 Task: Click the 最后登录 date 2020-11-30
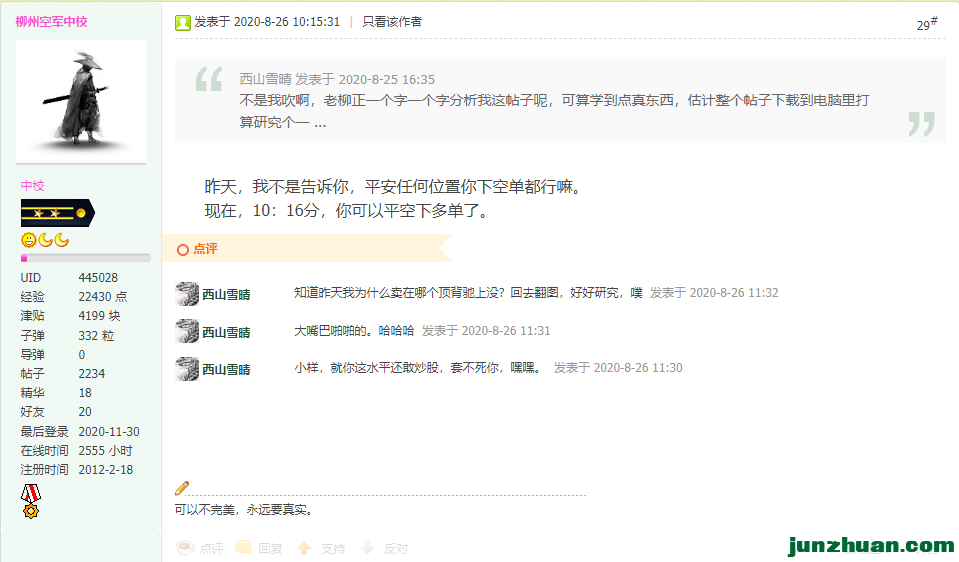109,432
